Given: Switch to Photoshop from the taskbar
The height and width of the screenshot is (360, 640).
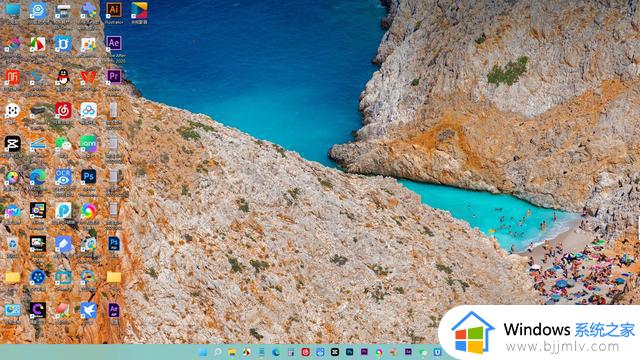Looking at the screenshot, I should (349, 352).
